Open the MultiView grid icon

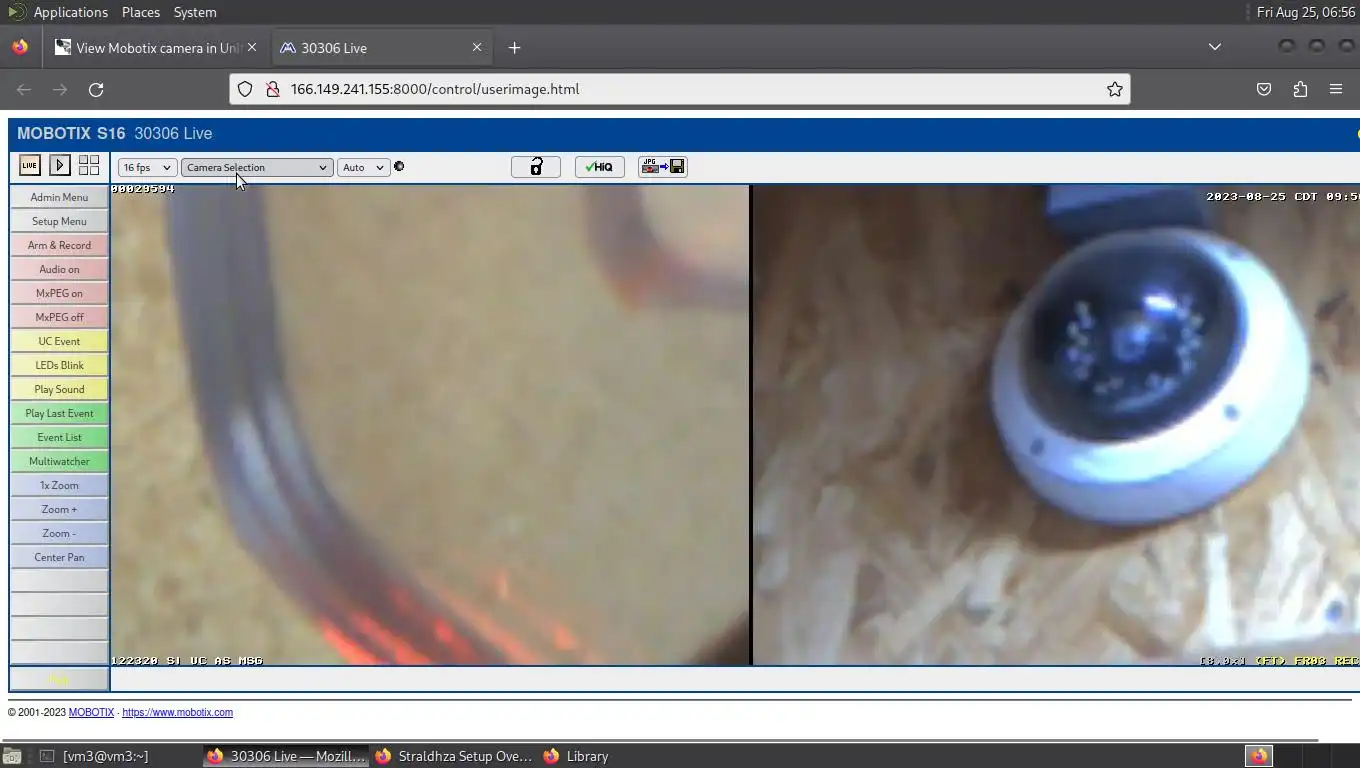pyautogui.click(x=89, y=165)
